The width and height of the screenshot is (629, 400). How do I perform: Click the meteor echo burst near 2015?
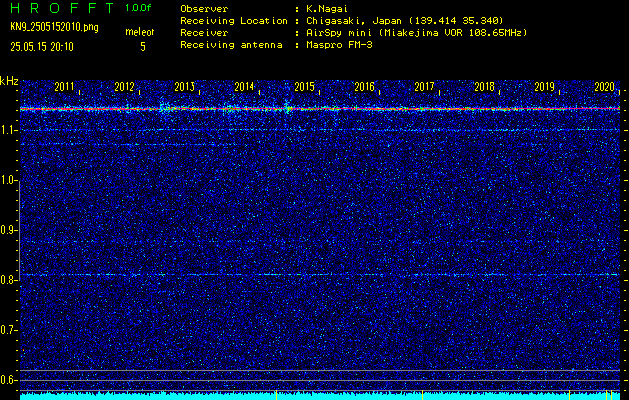coord(287,108)
